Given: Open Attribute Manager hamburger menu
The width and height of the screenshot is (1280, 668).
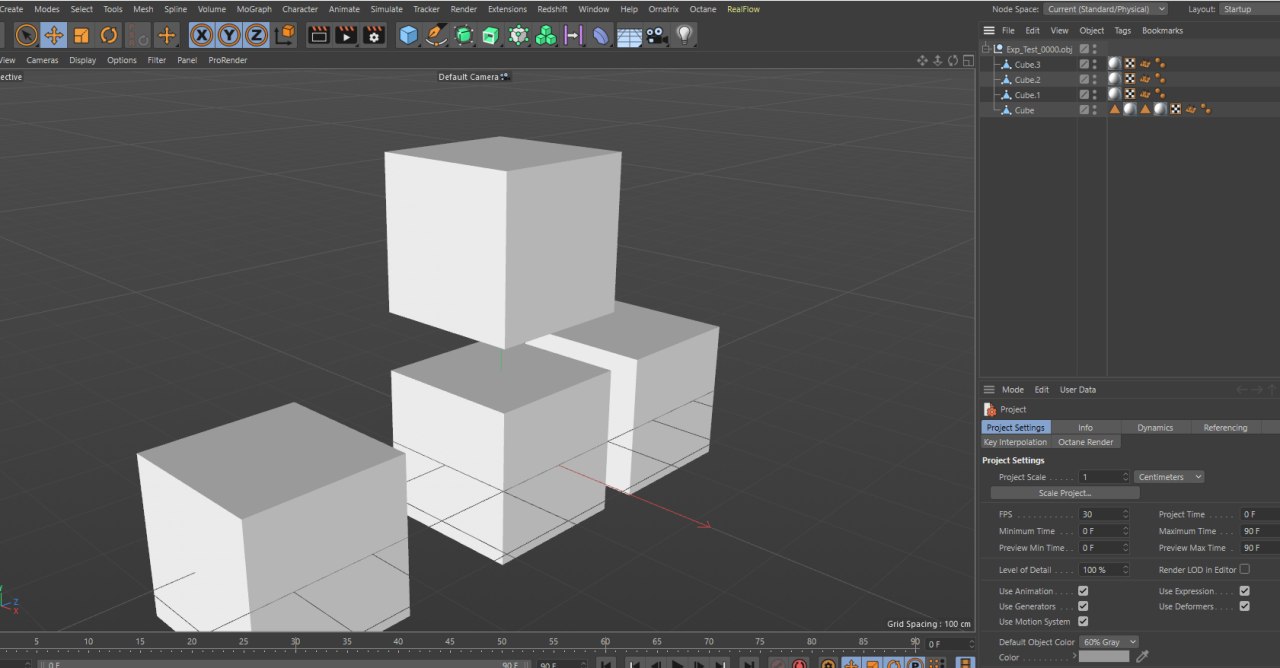Looking at the screenshot, I should 989,390.
